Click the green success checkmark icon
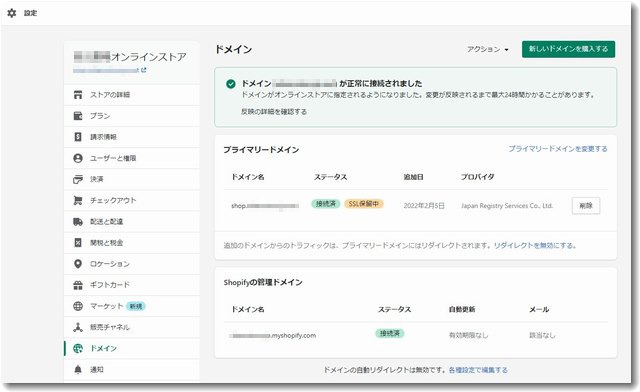Viewport: 640px width, 392px height. [231, 84]
